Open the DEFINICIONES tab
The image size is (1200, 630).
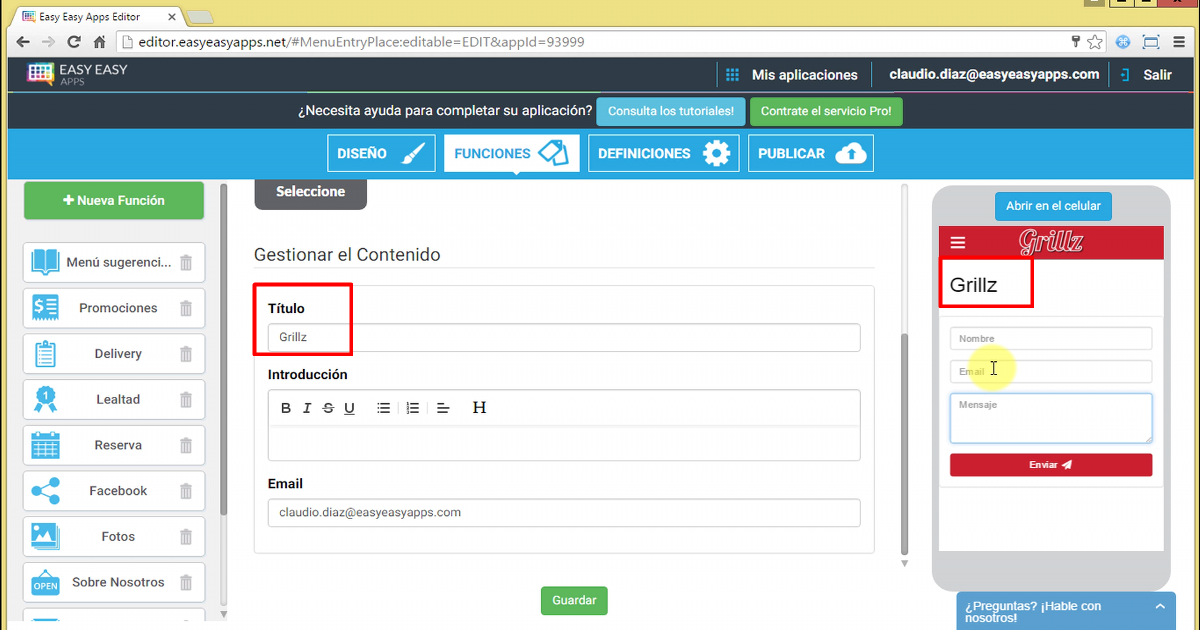click(x=663, y=154)
